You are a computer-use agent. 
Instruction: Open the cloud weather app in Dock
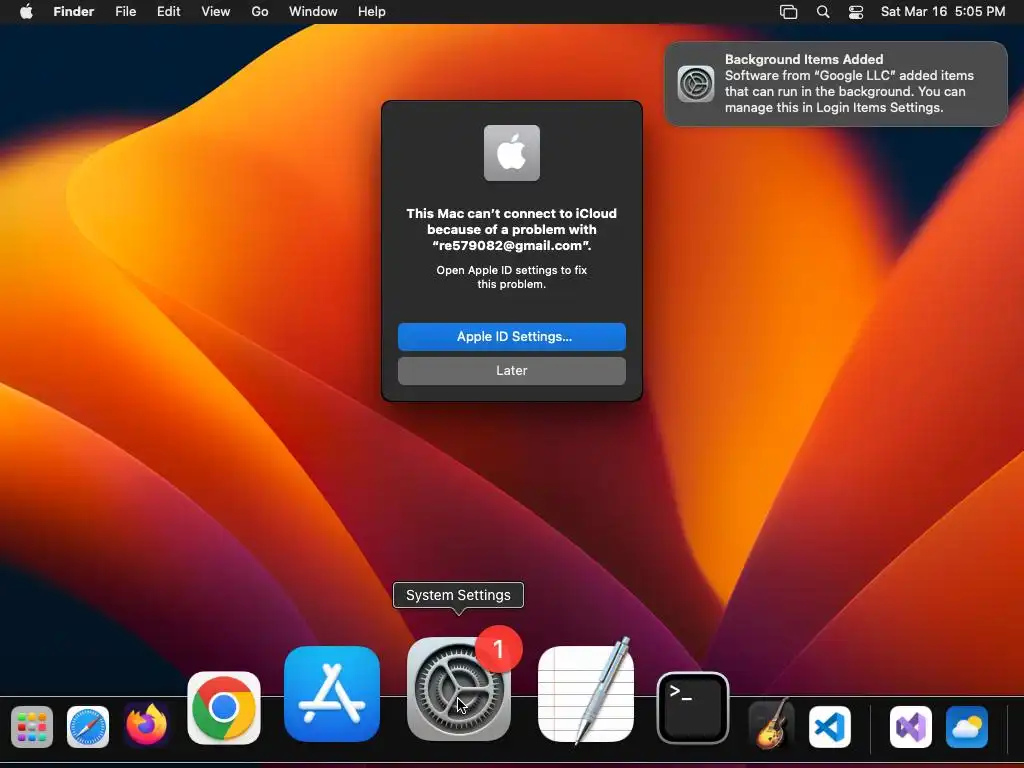(x=967, y=727)
